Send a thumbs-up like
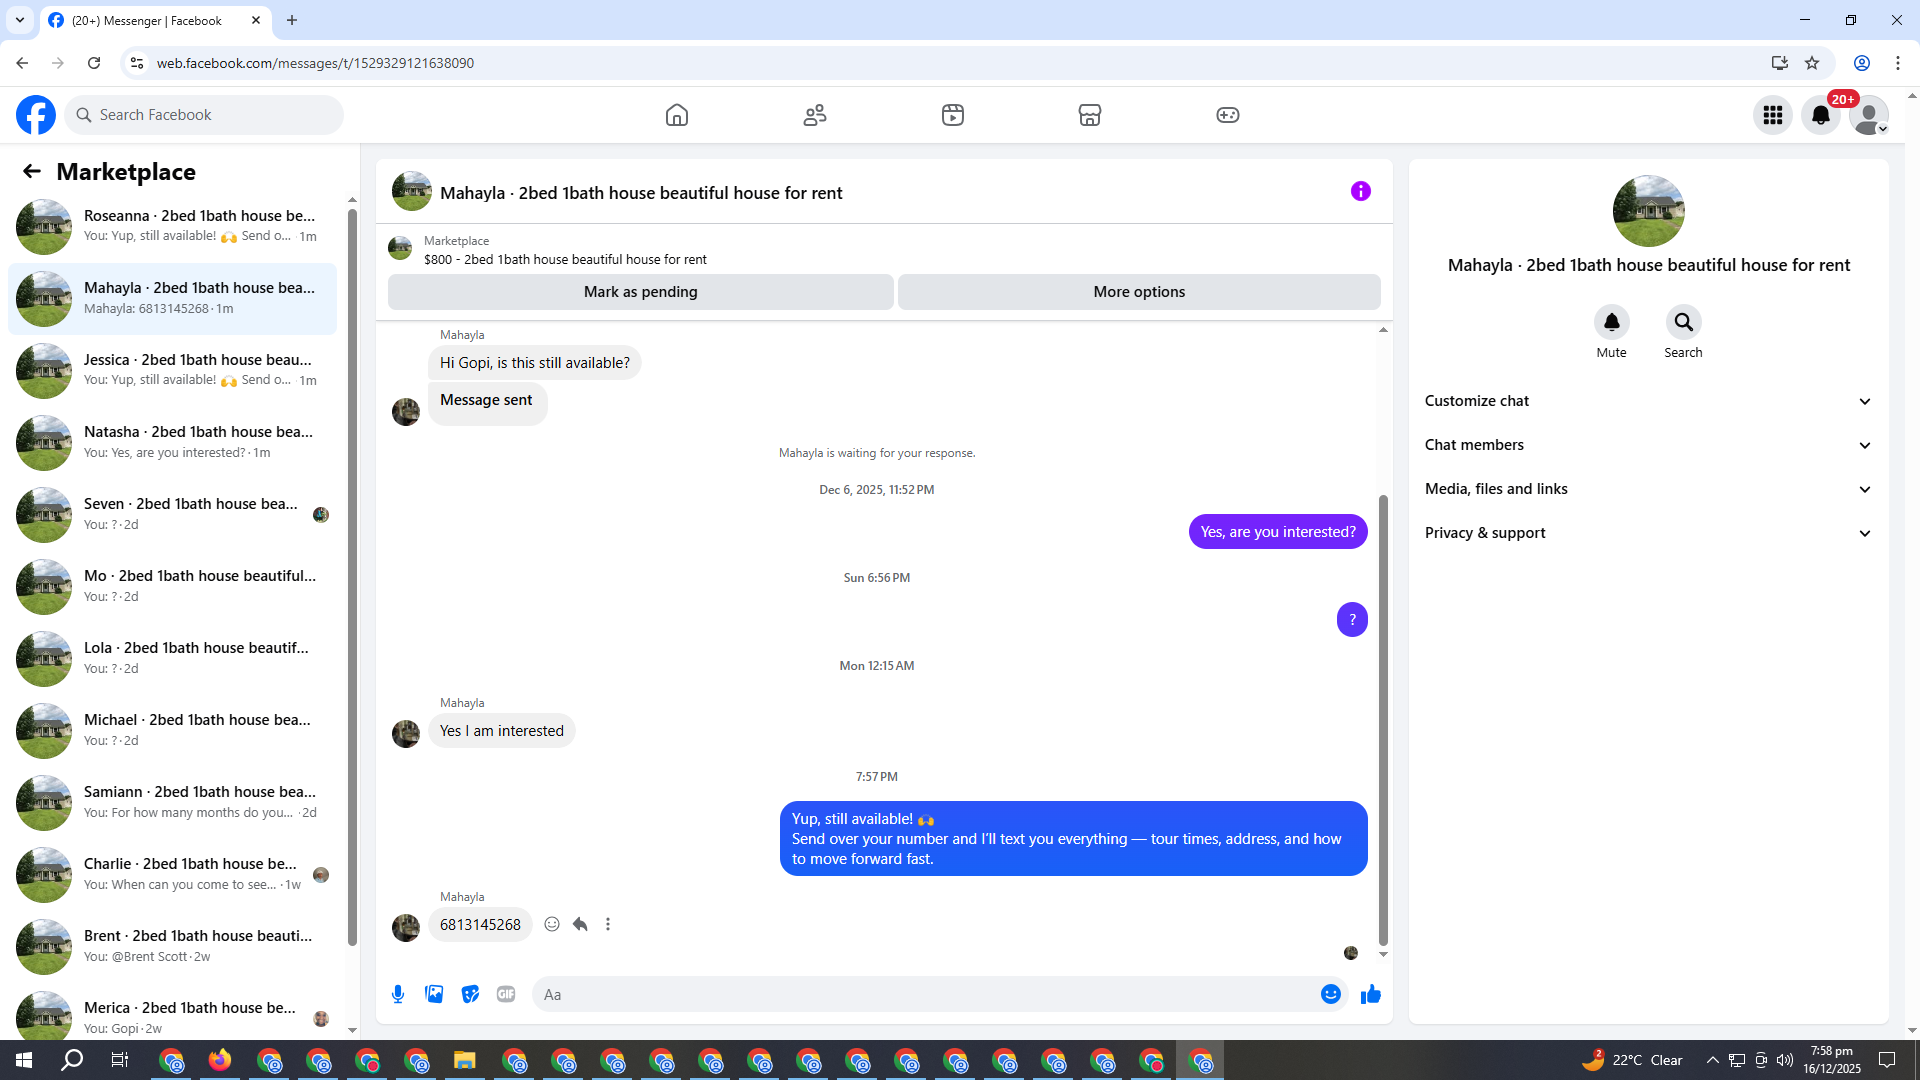 (1371, 994)
